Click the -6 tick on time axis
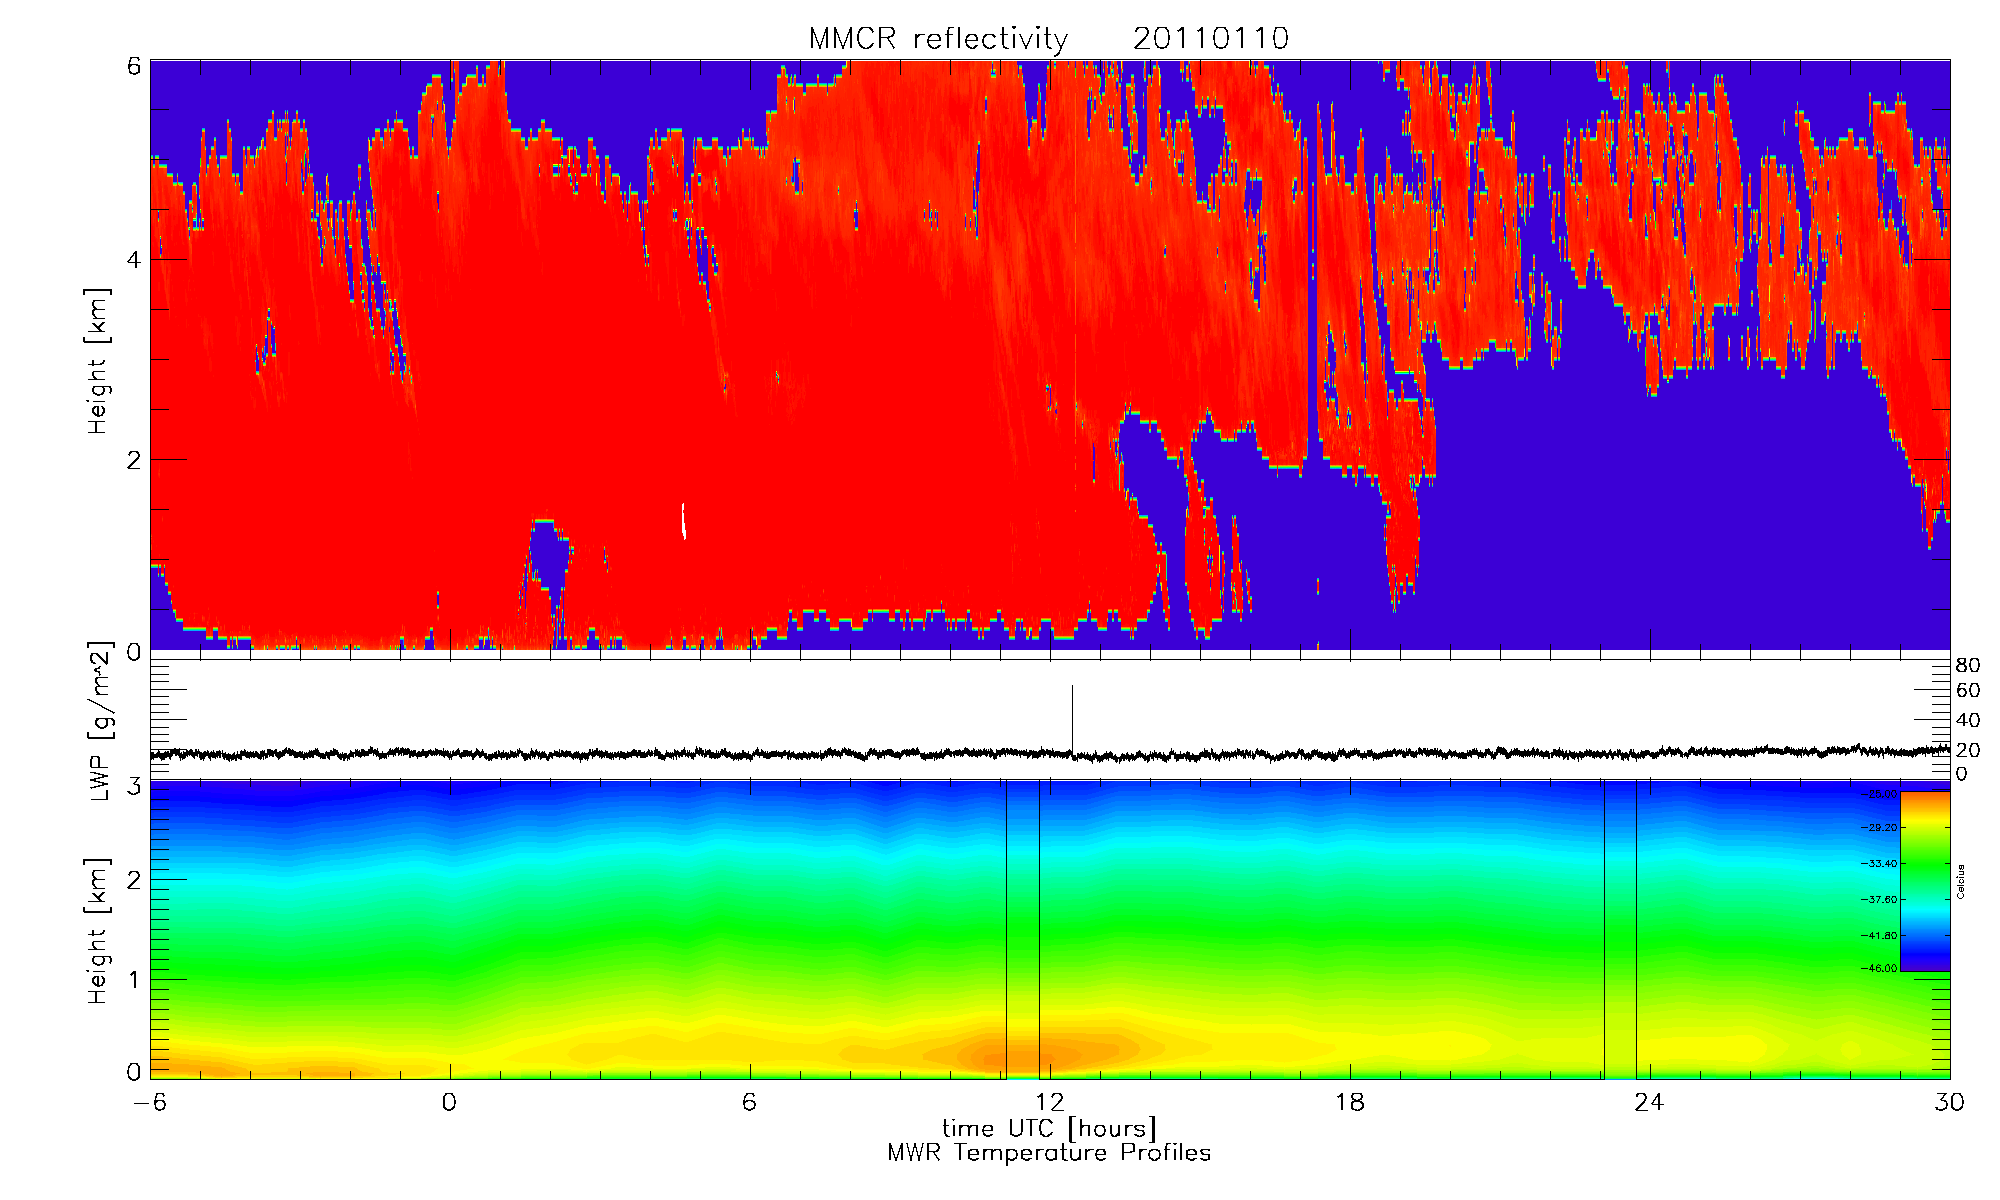This screenshot has width=2000, height=1200. tap(150, 1102)
